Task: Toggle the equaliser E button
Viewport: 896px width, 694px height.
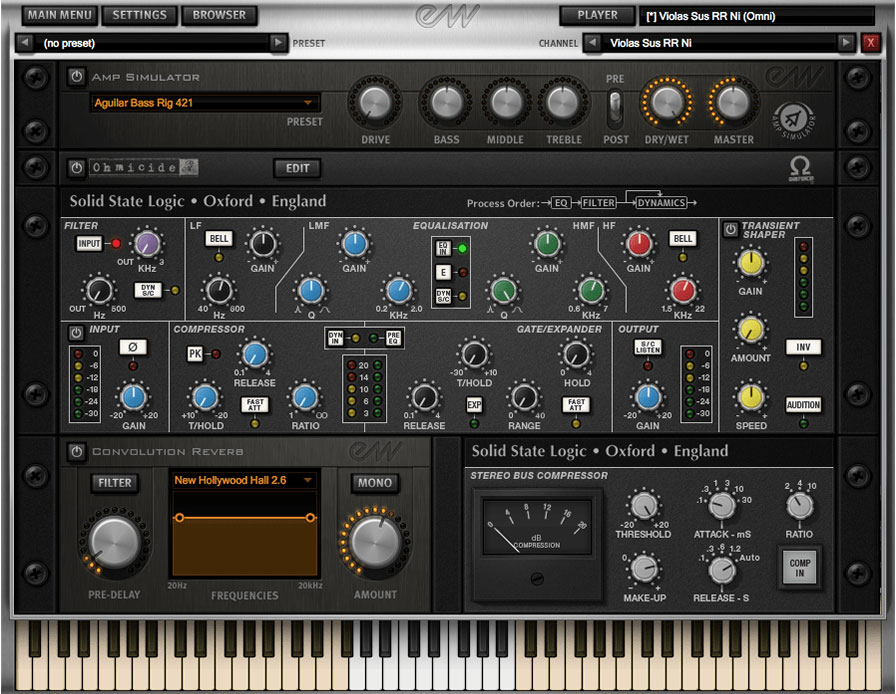Action: [443, 272]
